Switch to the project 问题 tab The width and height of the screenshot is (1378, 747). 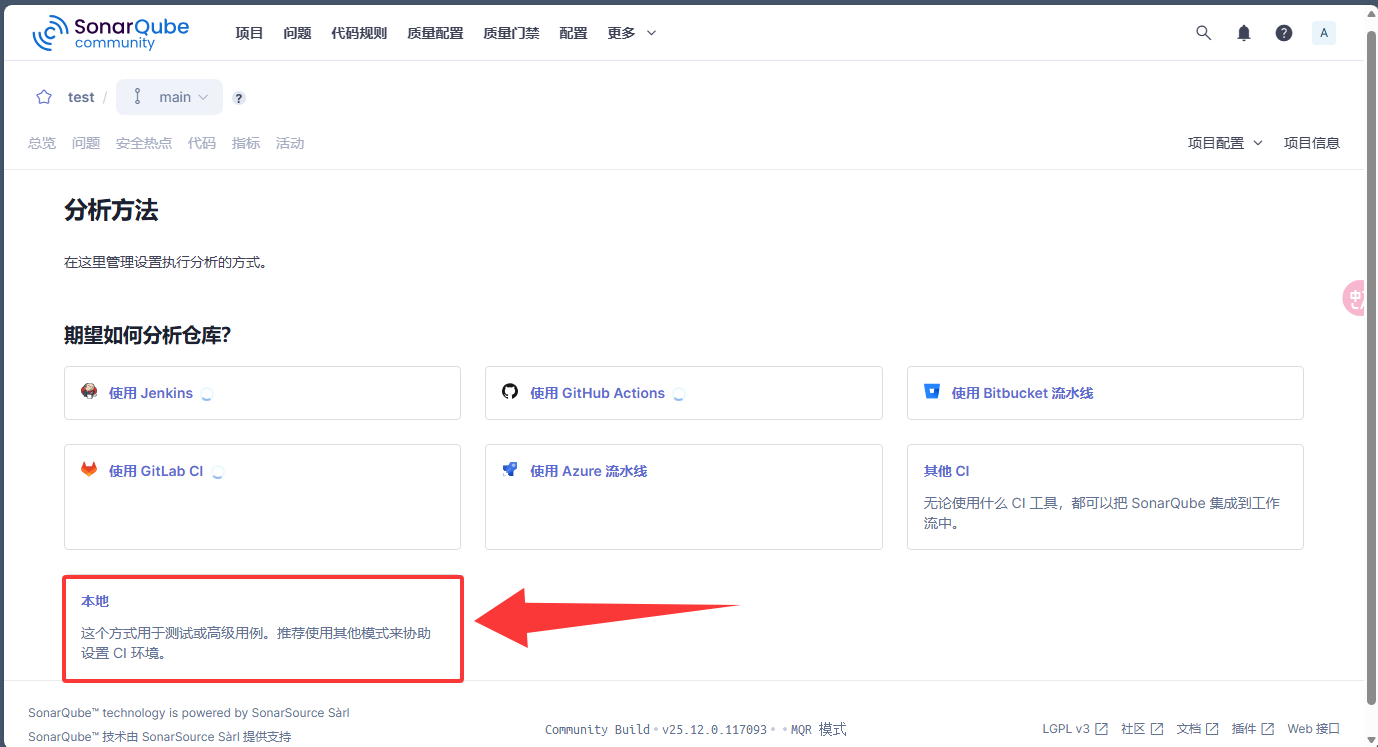coord(86,143)
